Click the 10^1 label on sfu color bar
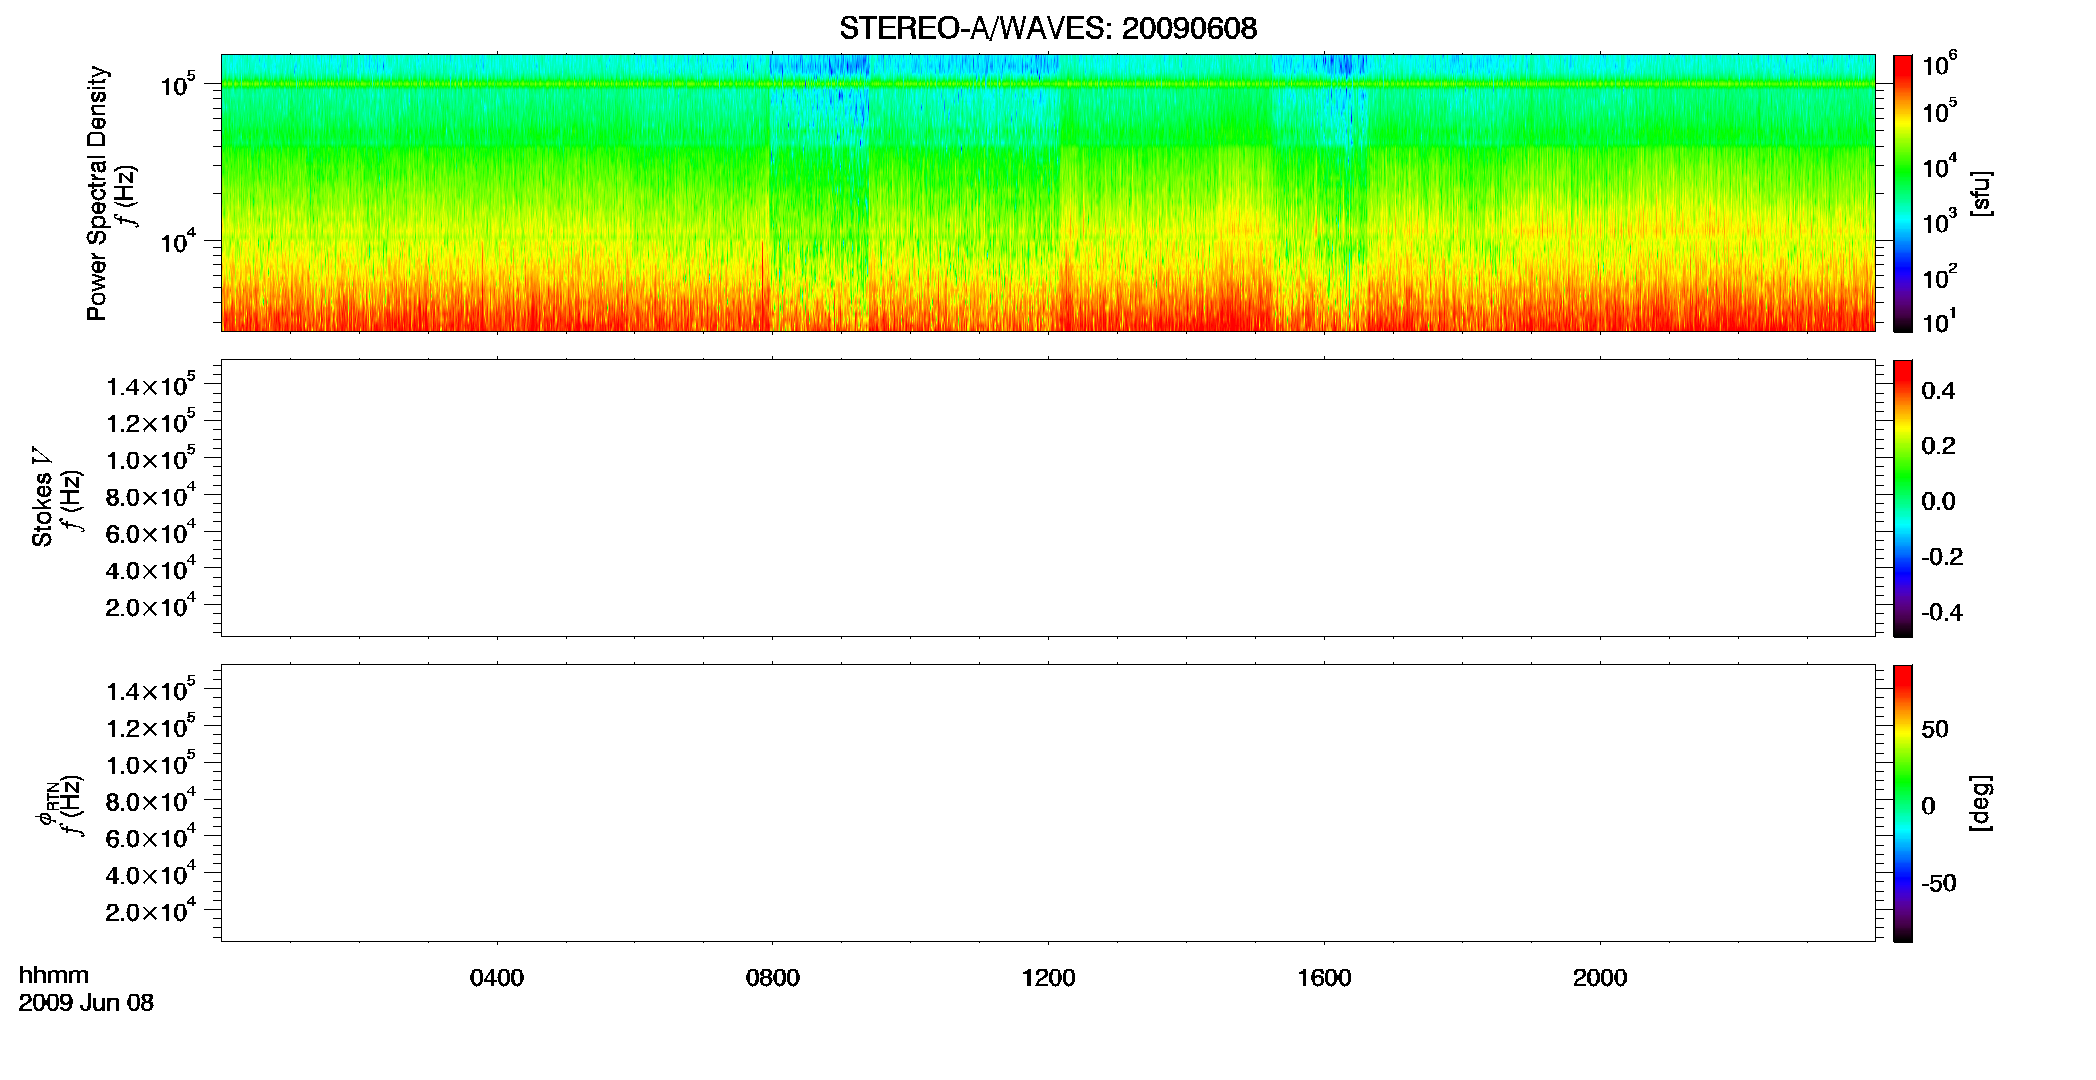This screenshot has width=2096, height=1080. pyautogui.click(x=1940, y=322)
